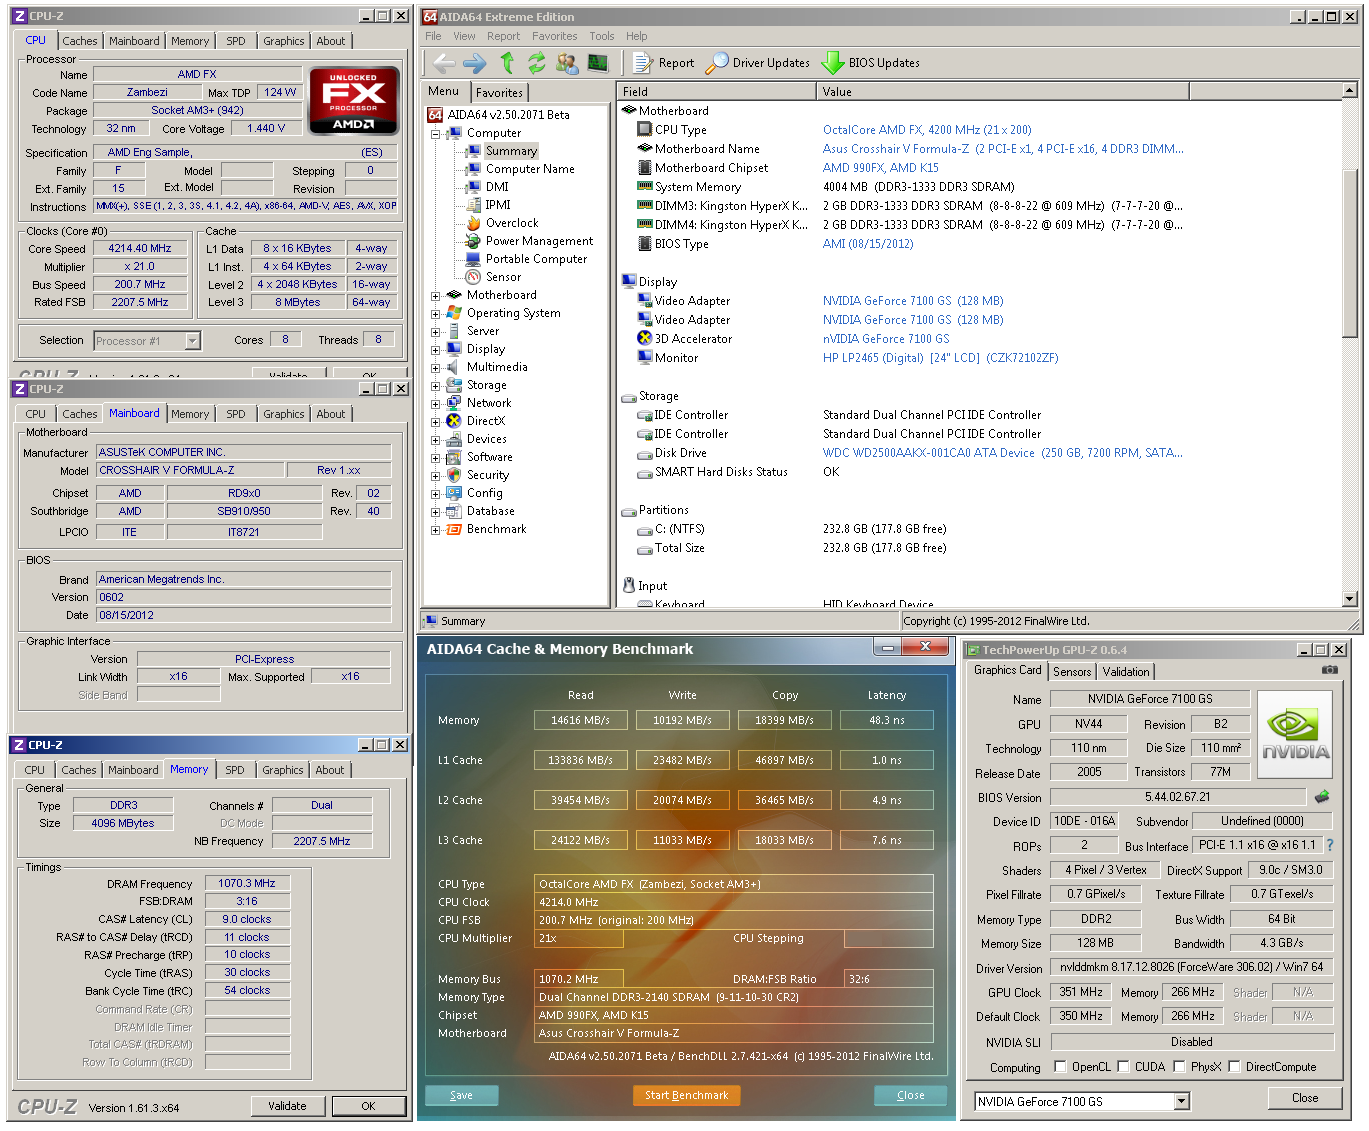Enable the DirectCompute checkbox in GPU-Z
Image resolution: width=1369 pixels, height=1131 pixels.
[x=1234, y=1066]
